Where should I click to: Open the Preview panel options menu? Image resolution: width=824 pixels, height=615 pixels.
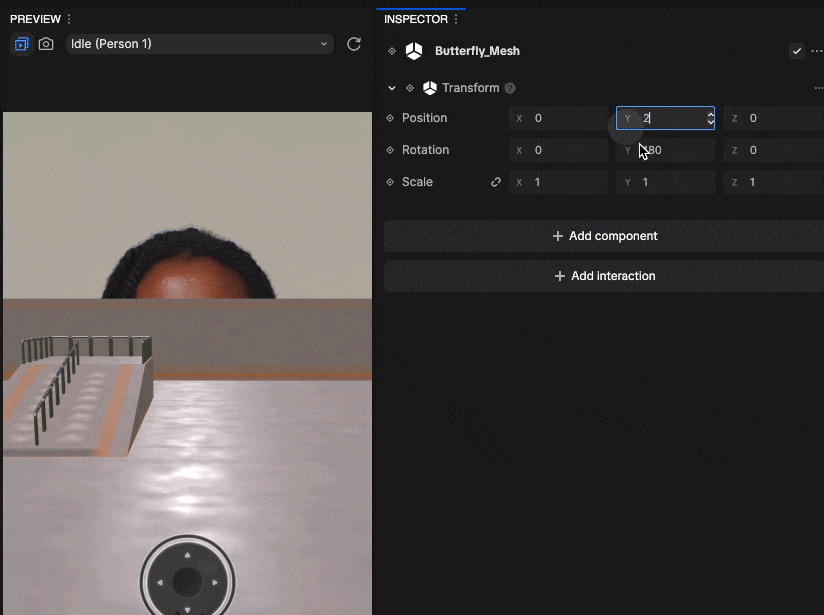coord(68,19)
